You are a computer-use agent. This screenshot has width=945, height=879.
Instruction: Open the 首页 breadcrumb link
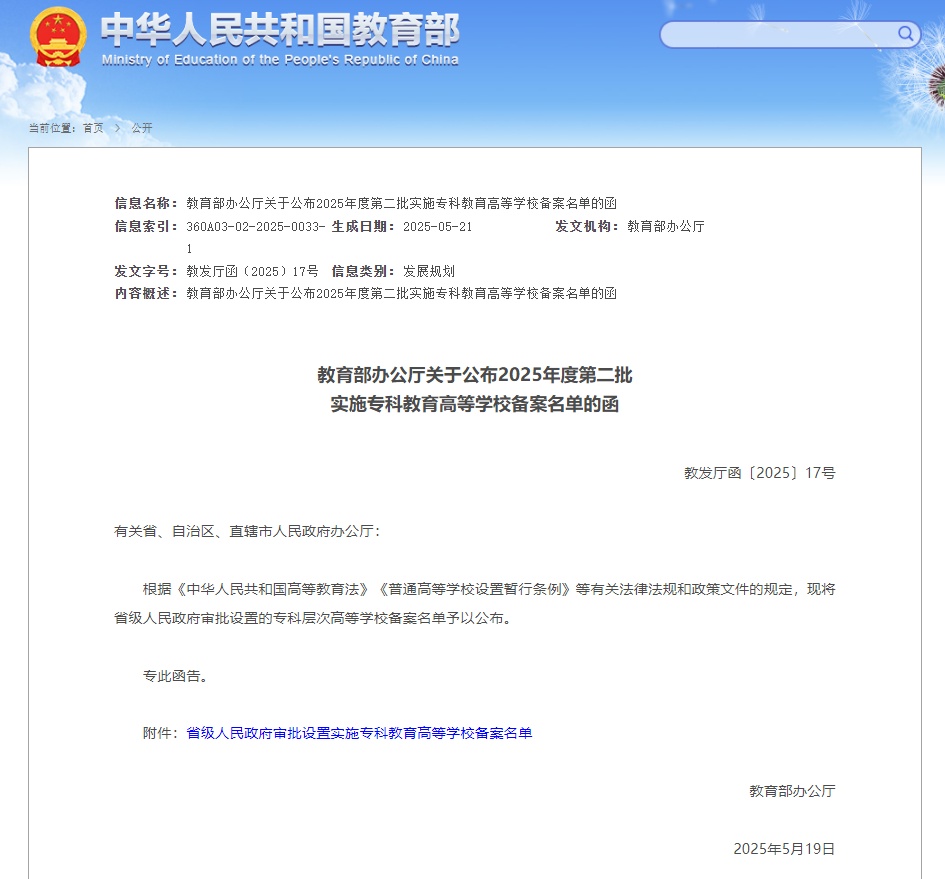[91, 128]
